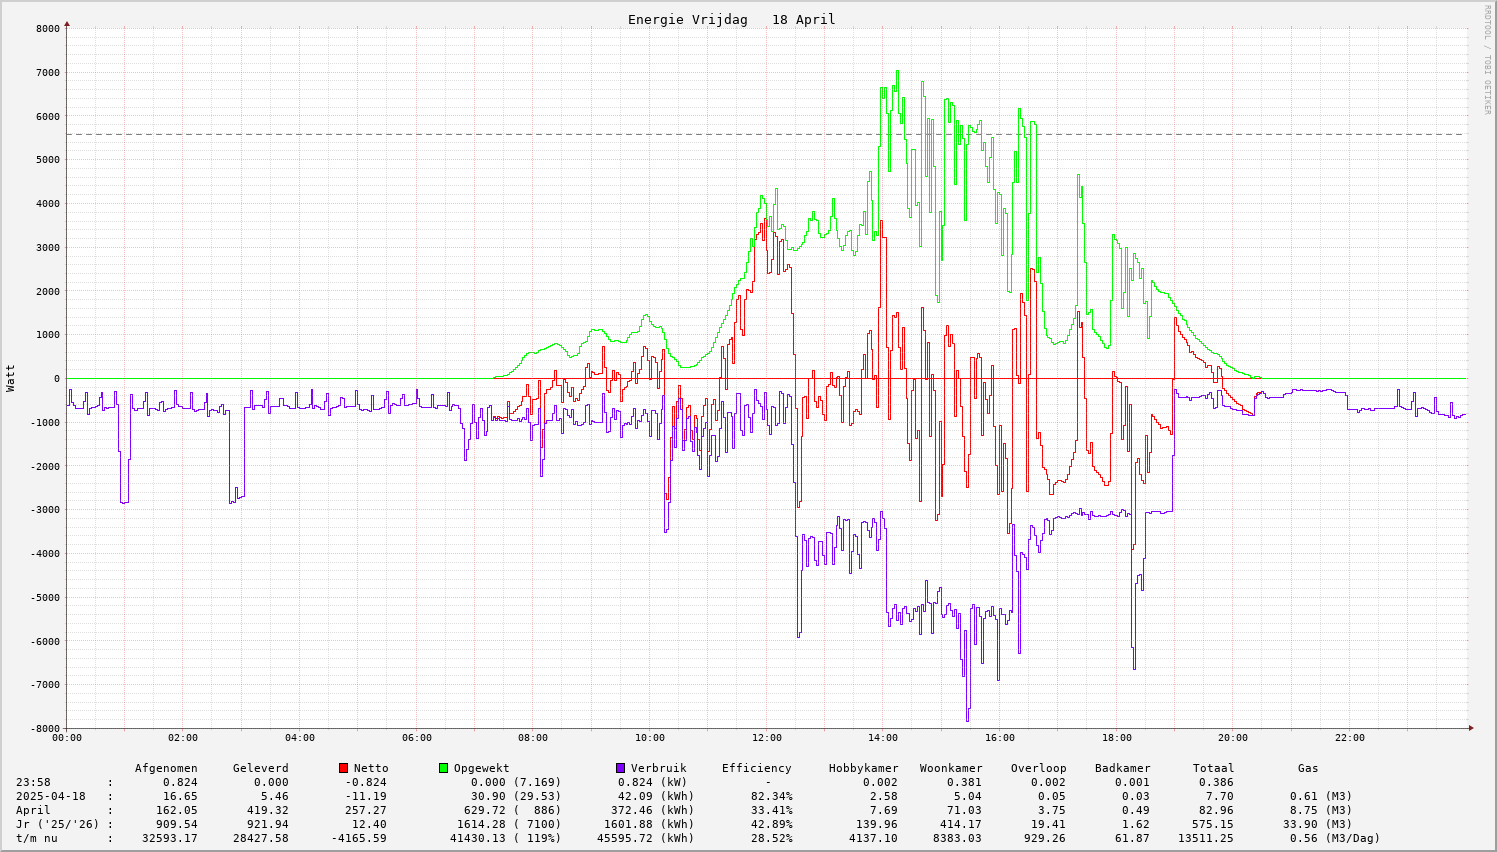Click the chart title Energie Vrijdag 18 April
The image size is (1497, 852).
click(731, 19)
